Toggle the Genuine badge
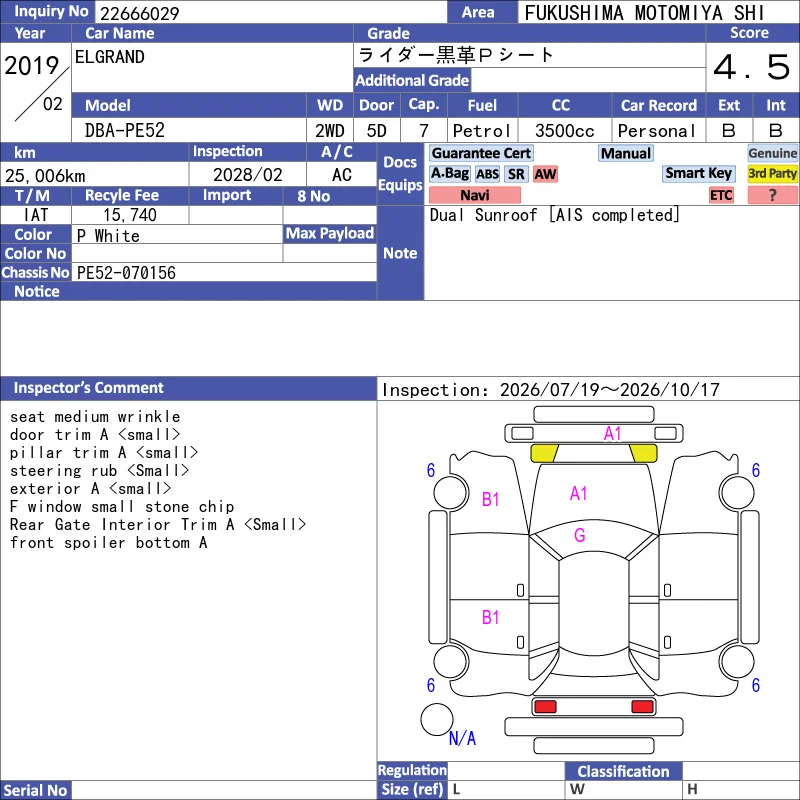Viewport: 800px width, 800px height. pos(772,153)
